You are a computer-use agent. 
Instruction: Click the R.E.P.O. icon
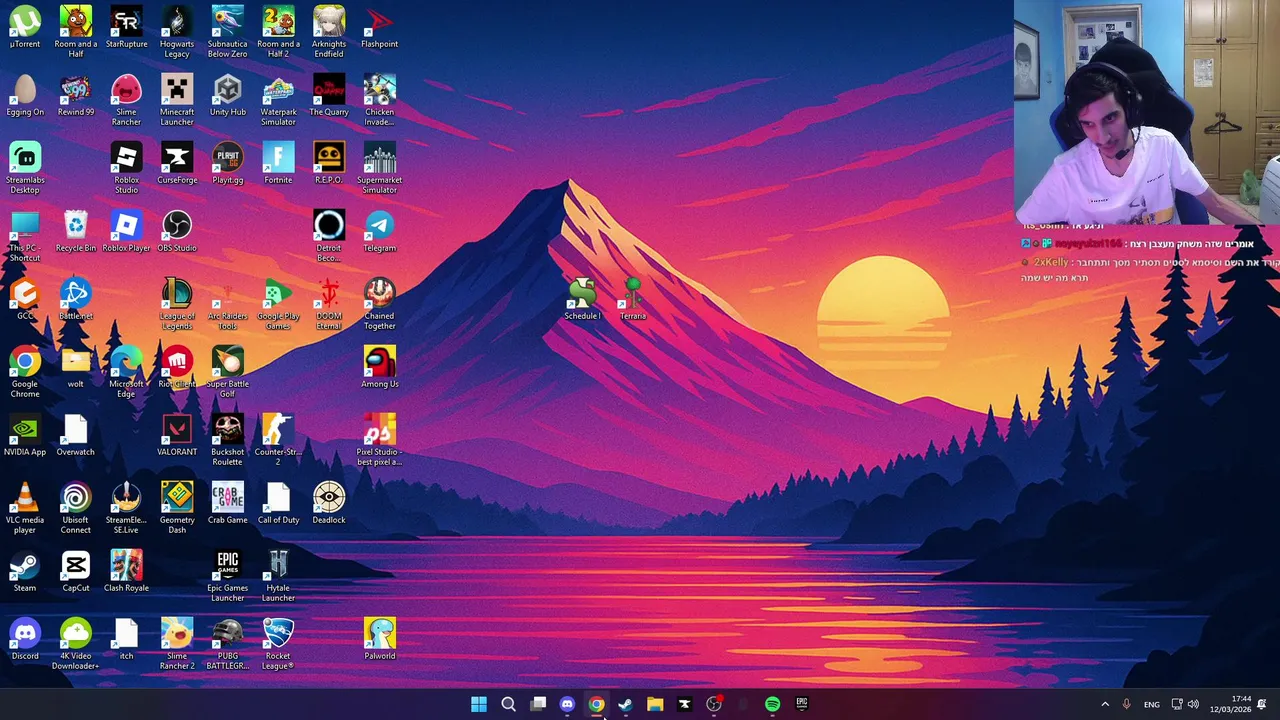tap(329, 163)
